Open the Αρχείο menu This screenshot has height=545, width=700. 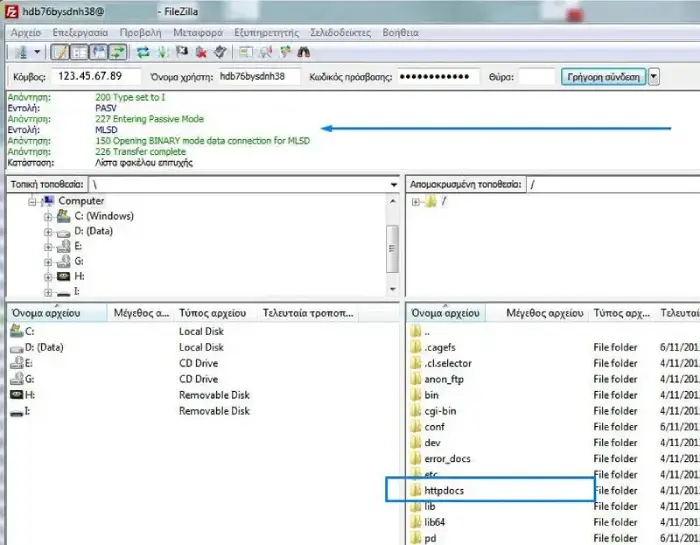[x=26, y=33]
